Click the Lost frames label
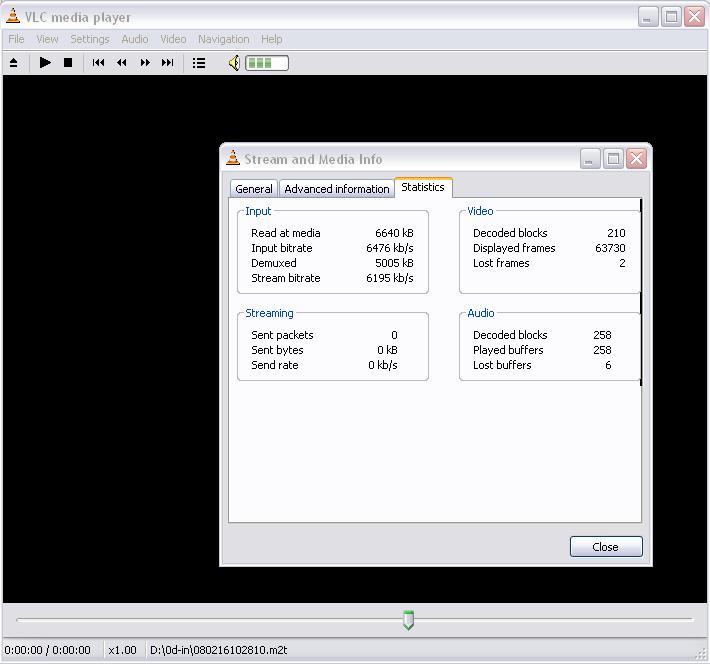710x664 pixels. coord(501,263)
